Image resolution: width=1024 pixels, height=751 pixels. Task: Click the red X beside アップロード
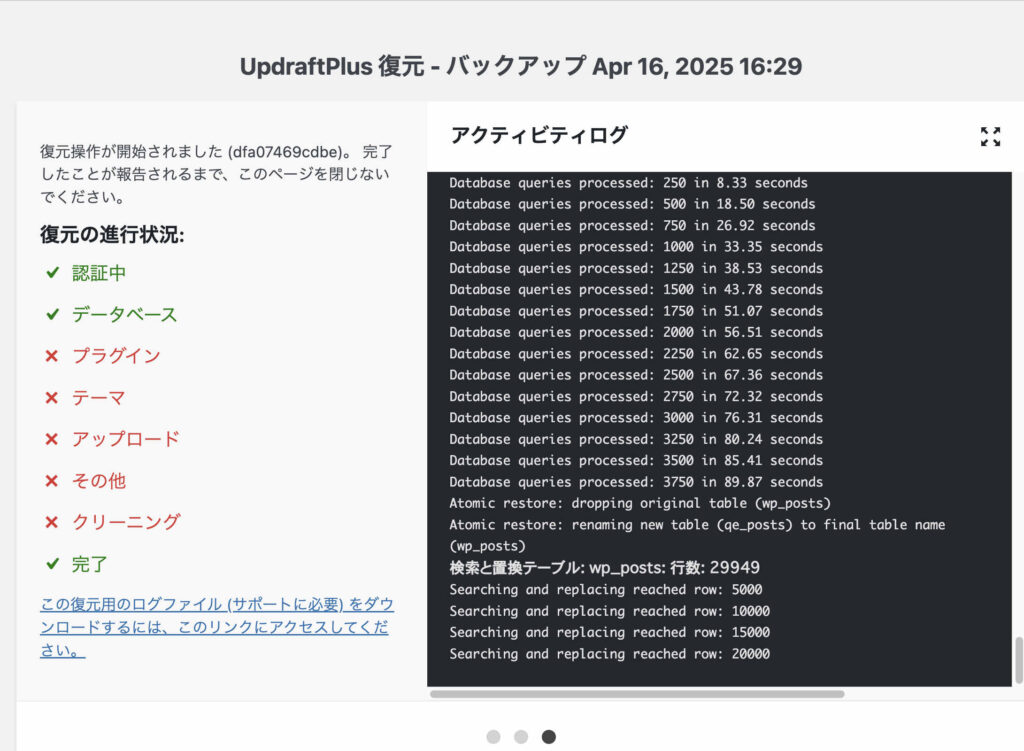click(x=52, y=439)
